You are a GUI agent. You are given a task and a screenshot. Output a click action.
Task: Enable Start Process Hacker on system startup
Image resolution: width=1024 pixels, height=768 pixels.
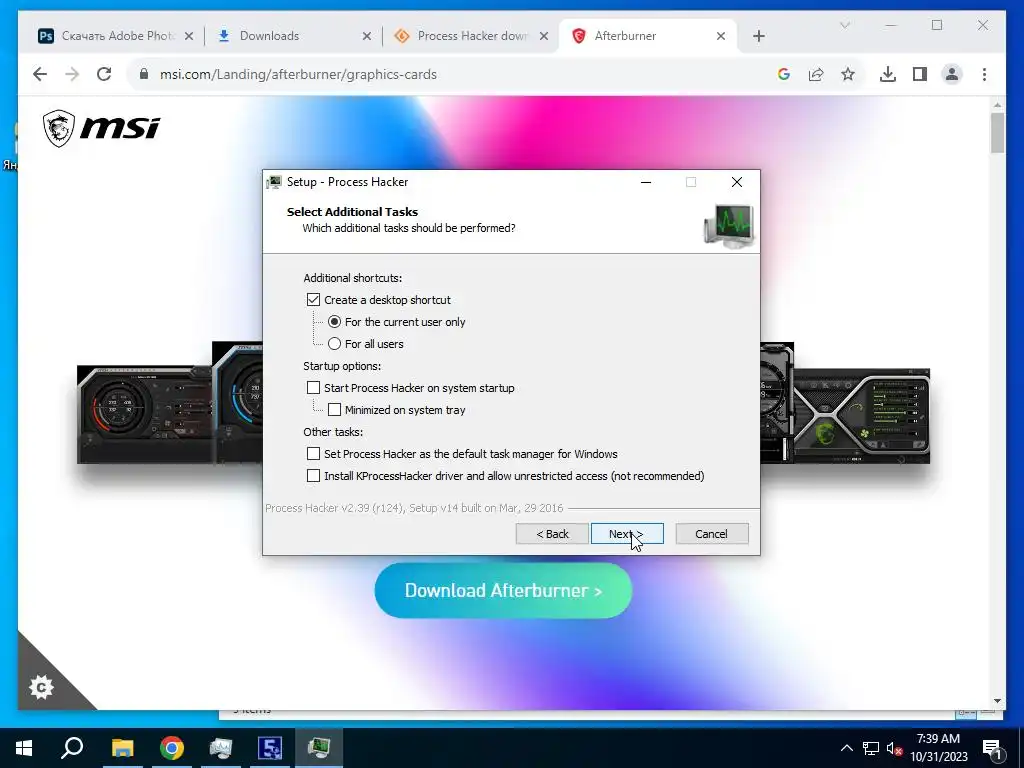click(313, 388)
